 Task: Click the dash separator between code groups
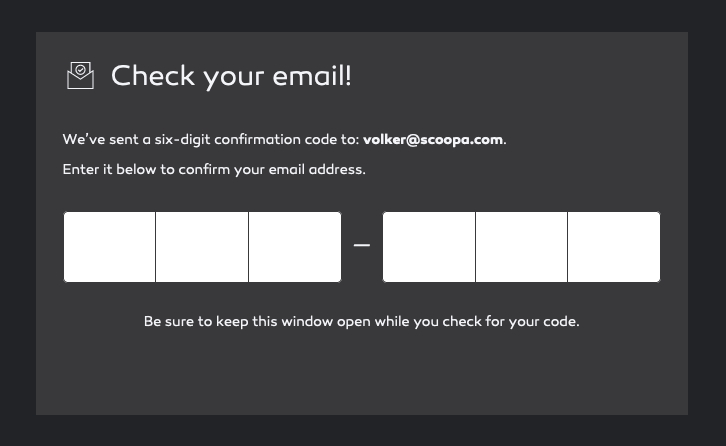[x=362, y=246]
